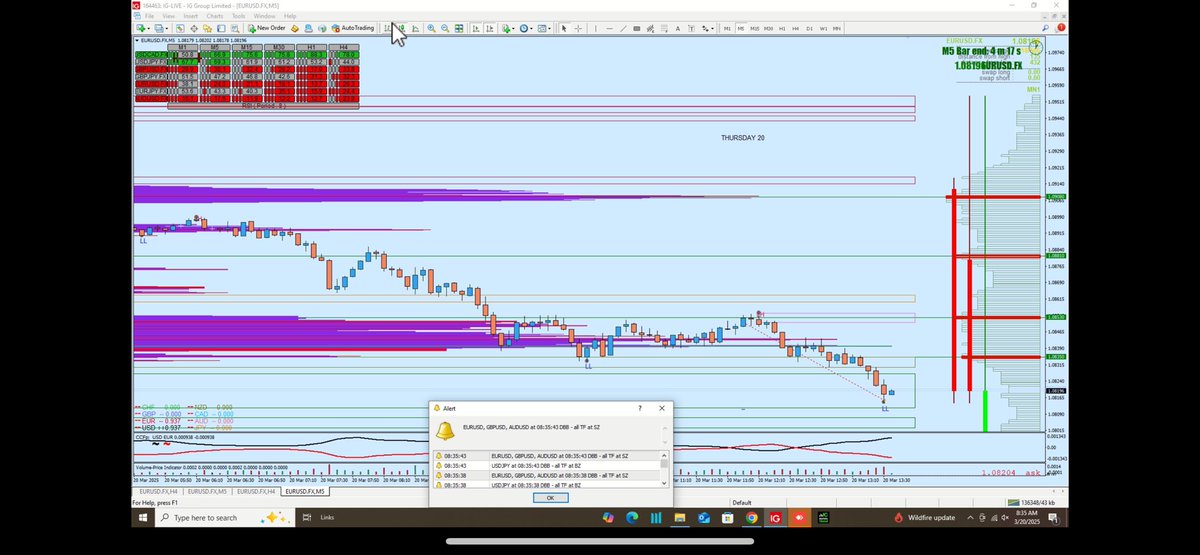The height and width of the screenshot is (555, 1200).
Task: Select the Fibonacci retracement tool
Action: [x=664, y=28]
